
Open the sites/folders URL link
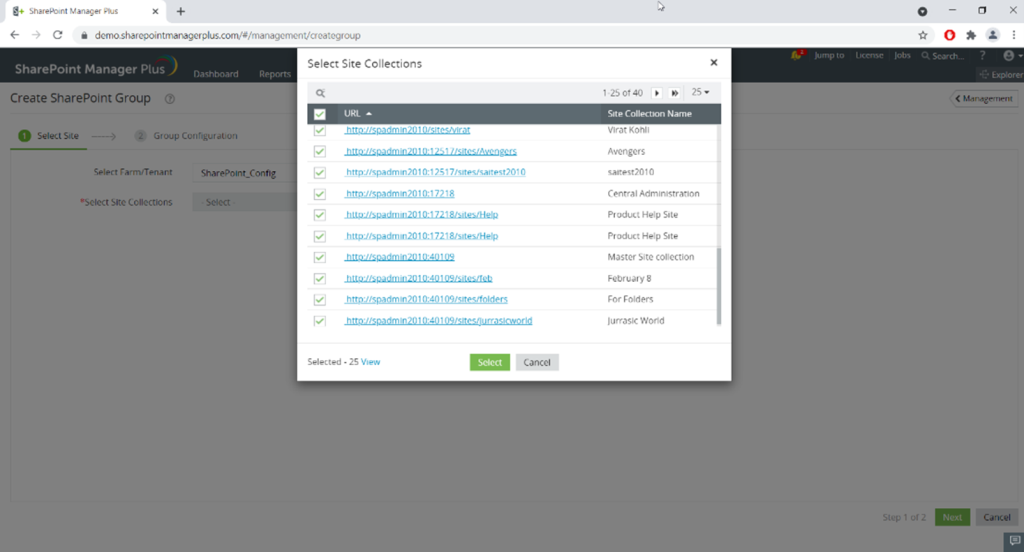pos(426,299)
